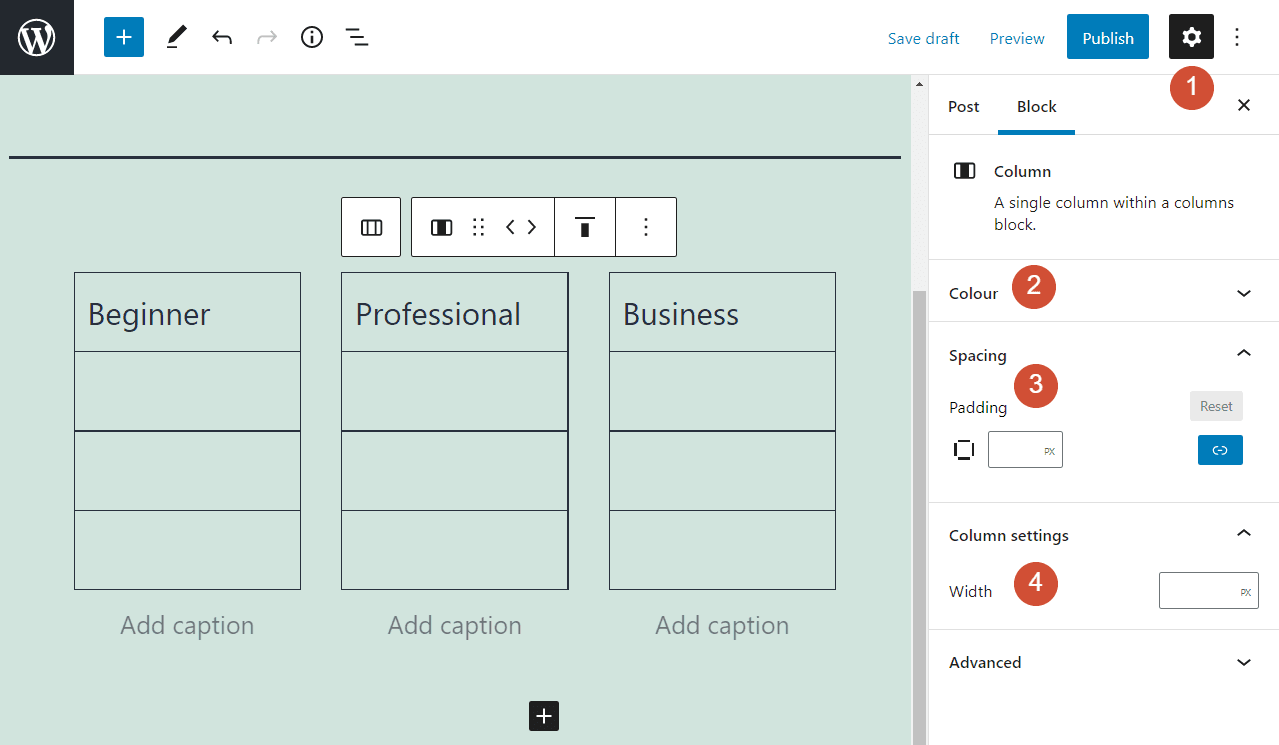Reset the padding value

click(1216, 406)
